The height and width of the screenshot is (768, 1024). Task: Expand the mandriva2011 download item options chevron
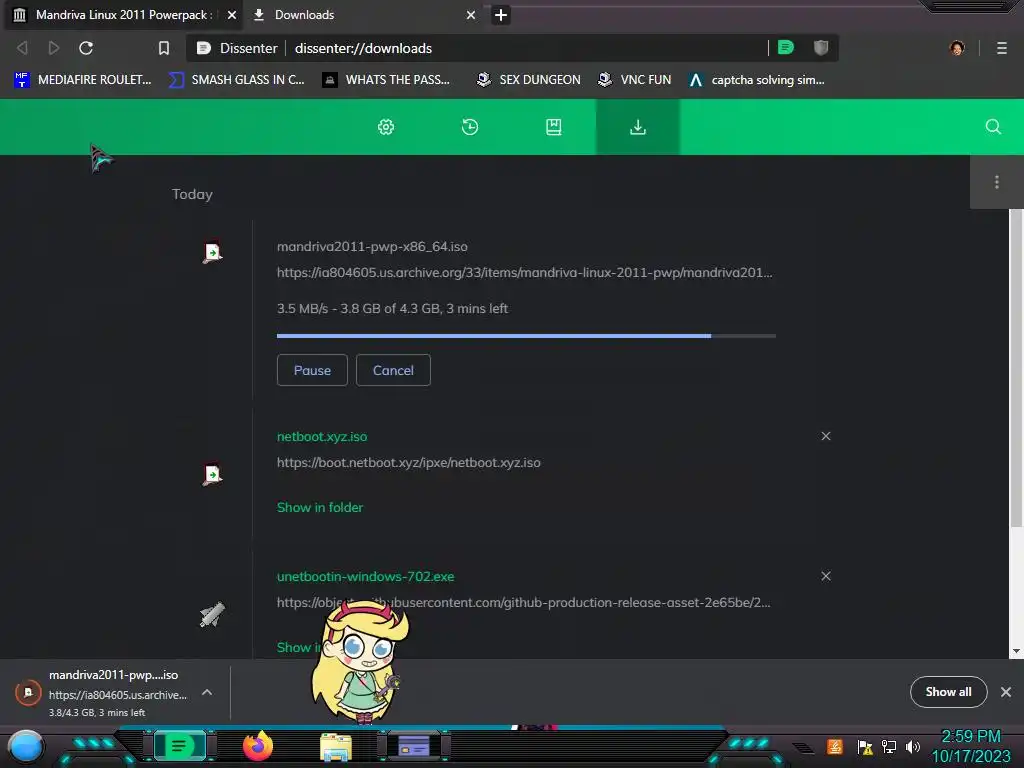207,692
